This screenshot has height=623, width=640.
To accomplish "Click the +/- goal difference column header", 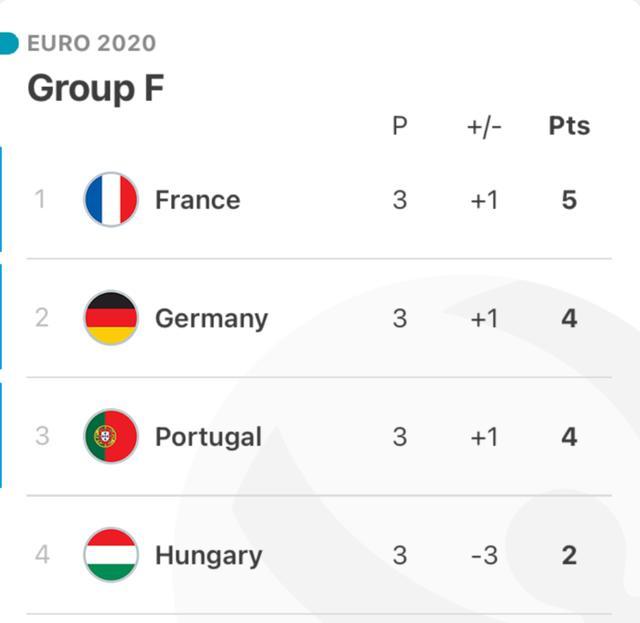I will [x=484, y=126].
